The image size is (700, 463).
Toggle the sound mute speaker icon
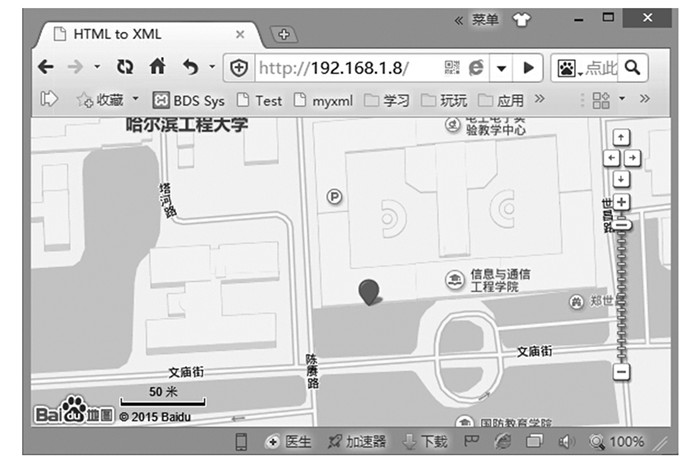[566, 441]
